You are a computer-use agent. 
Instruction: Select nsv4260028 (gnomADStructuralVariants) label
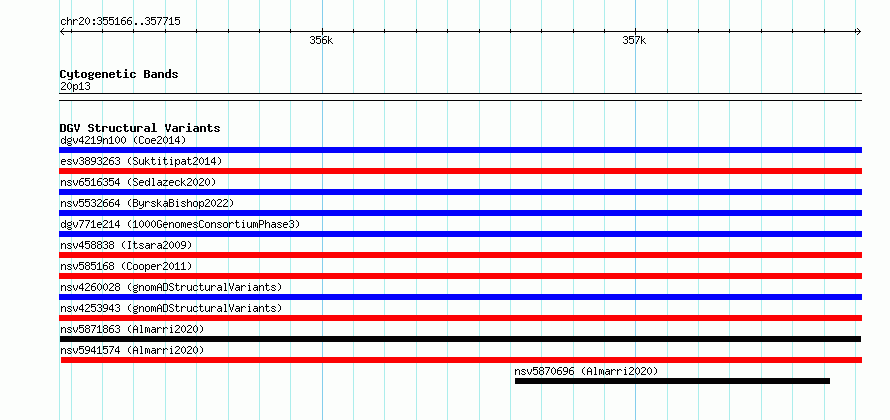click(171, 287)
